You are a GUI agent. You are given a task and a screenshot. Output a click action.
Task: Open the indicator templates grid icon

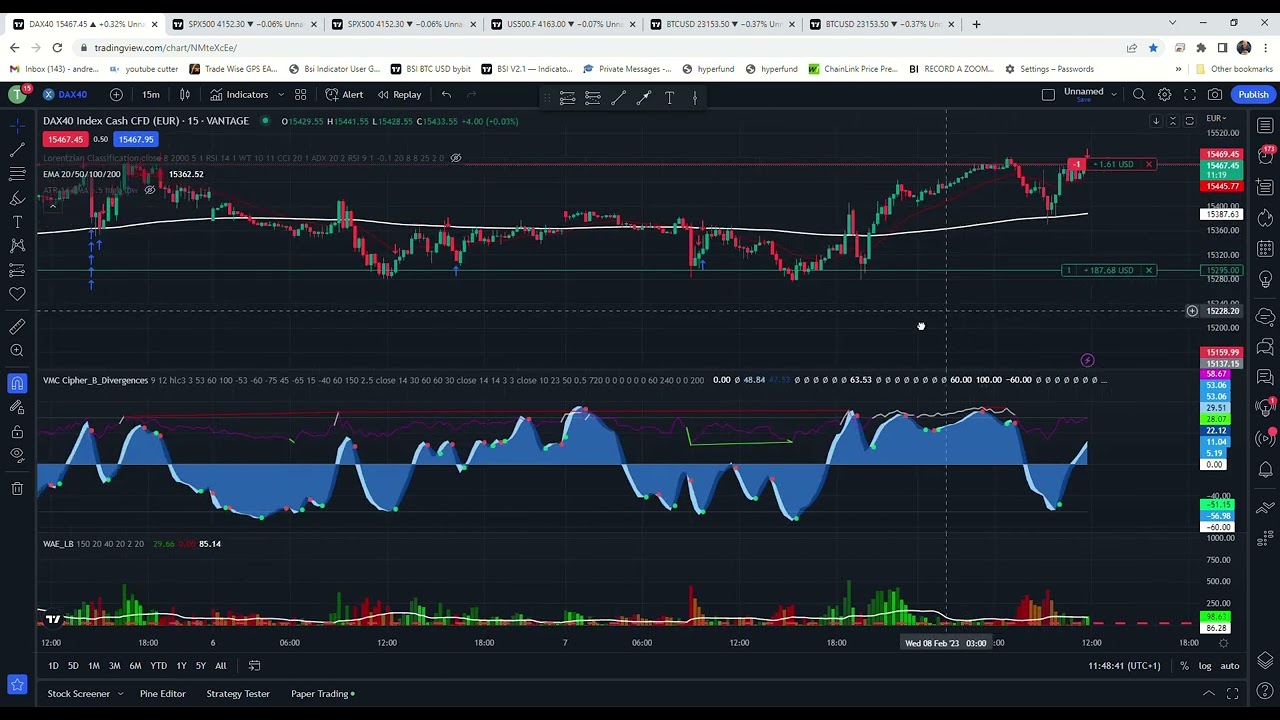pos(300,94)
